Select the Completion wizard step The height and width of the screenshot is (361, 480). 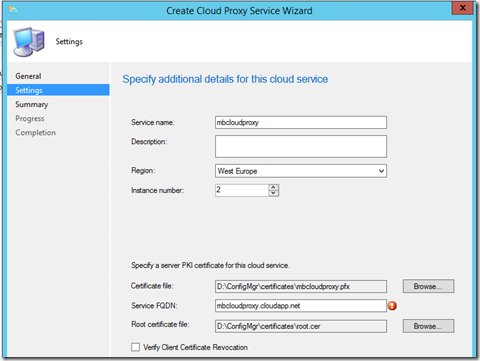click(x=35, y=132)
